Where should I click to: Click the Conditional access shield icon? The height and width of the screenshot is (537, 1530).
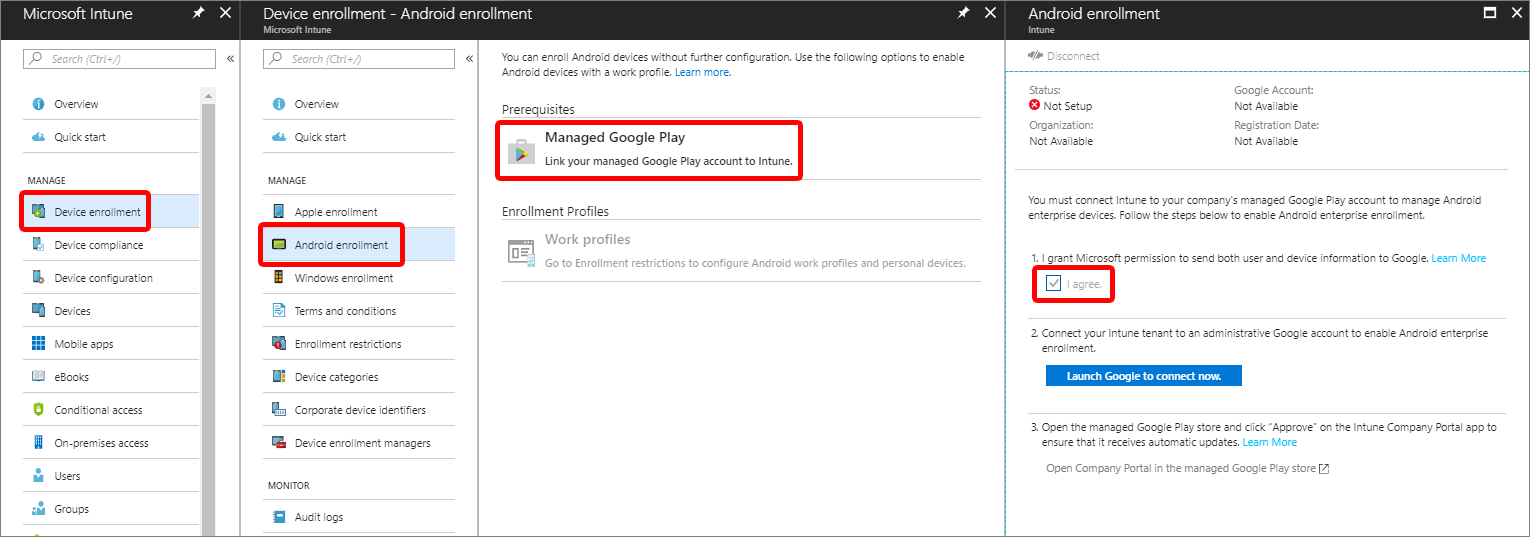38,410
